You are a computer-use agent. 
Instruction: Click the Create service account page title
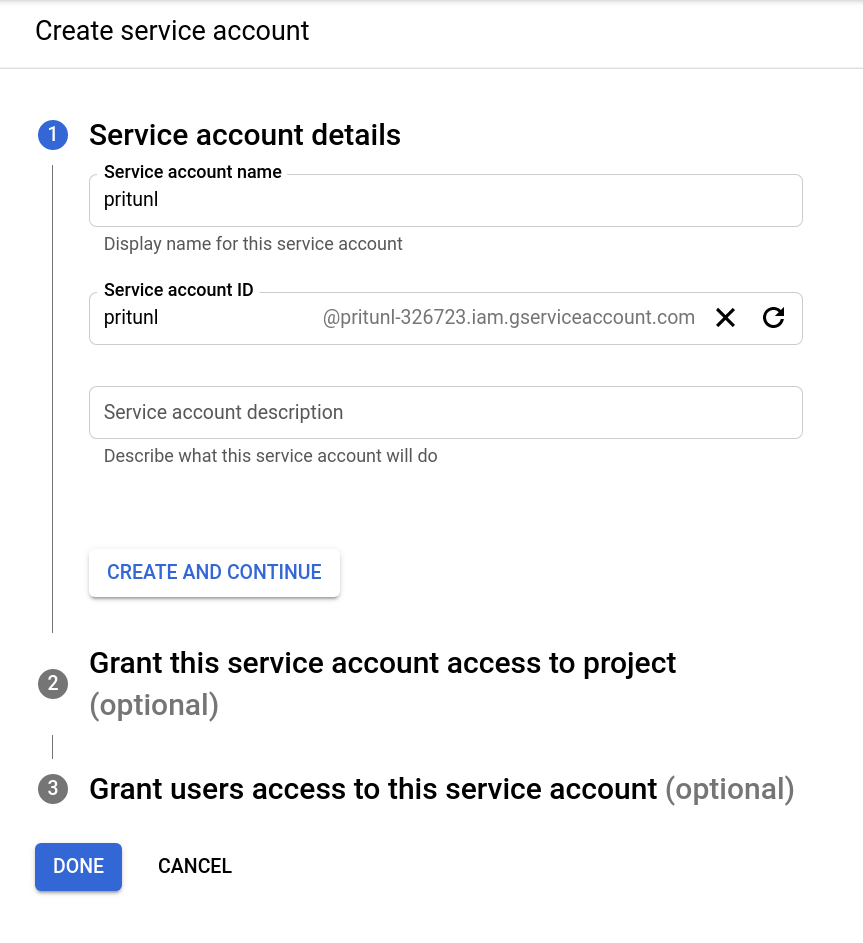click(x=172, y=31)
